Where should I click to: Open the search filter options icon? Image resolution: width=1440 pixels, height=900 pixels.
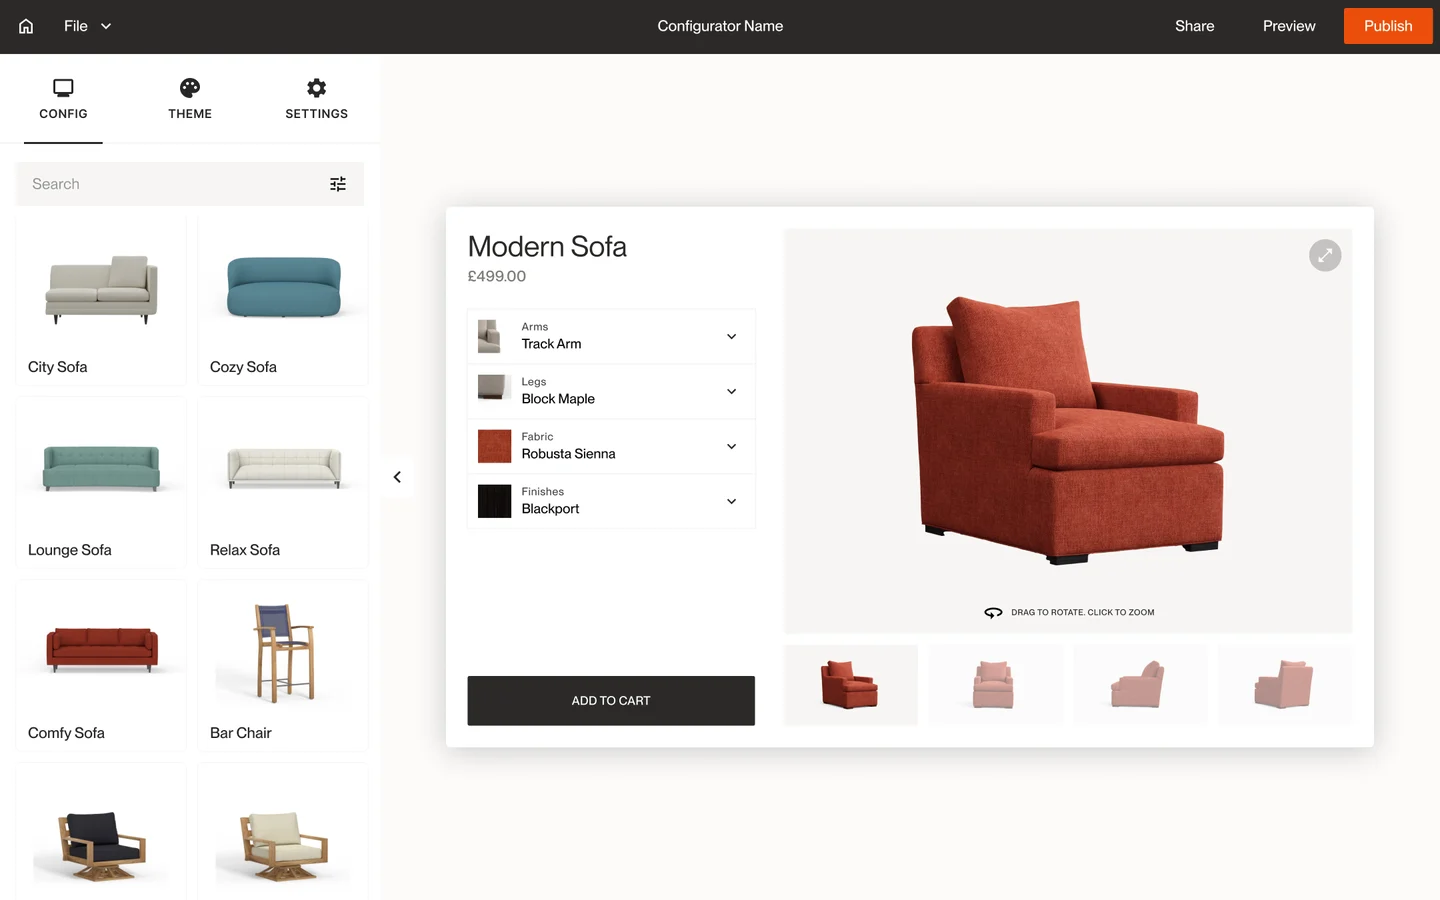coord(338,184)
